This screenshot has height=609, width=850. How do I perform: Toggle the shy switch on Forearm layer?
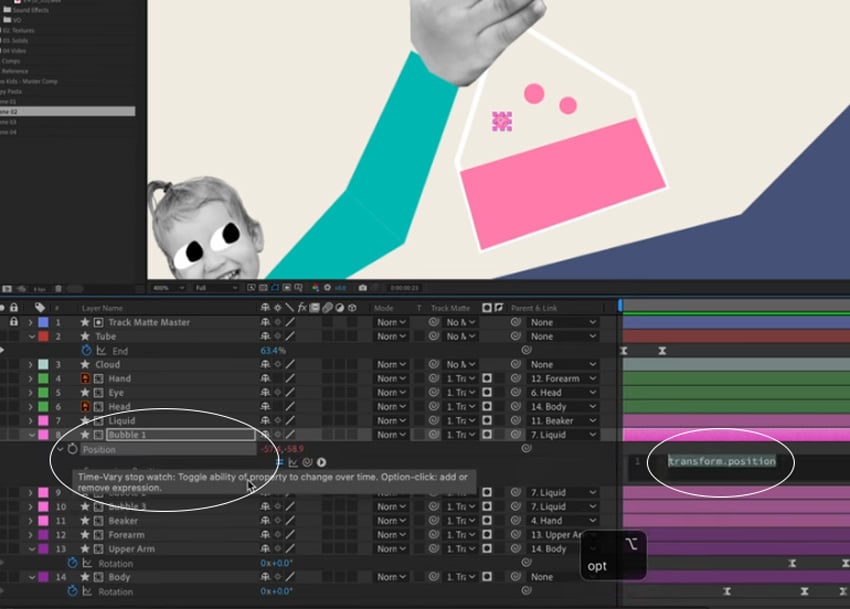coord(265,535)
